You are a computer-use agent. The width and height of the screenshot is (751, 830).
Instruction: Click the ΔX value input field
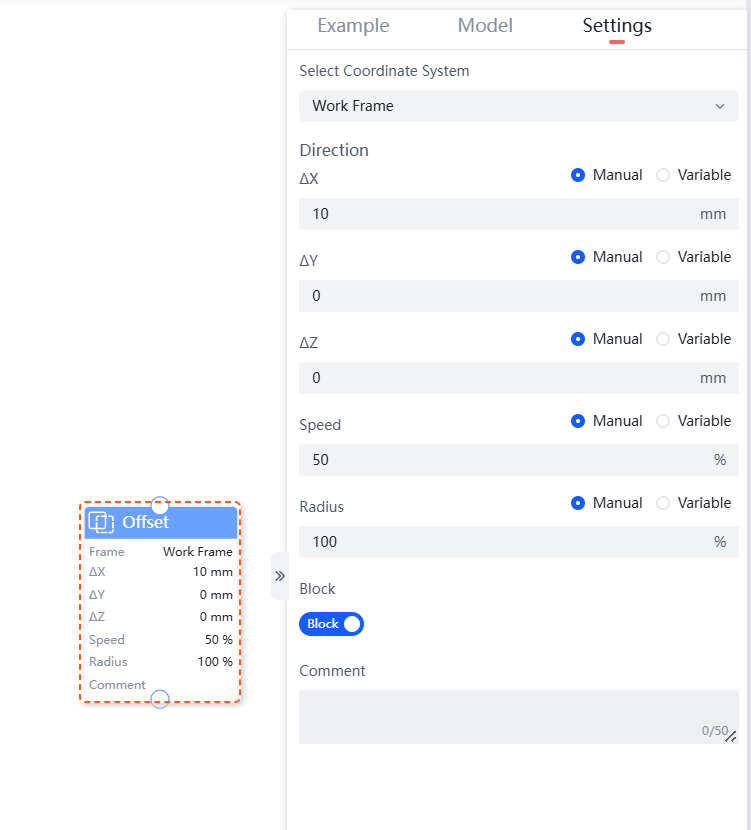tap(500, 214)
